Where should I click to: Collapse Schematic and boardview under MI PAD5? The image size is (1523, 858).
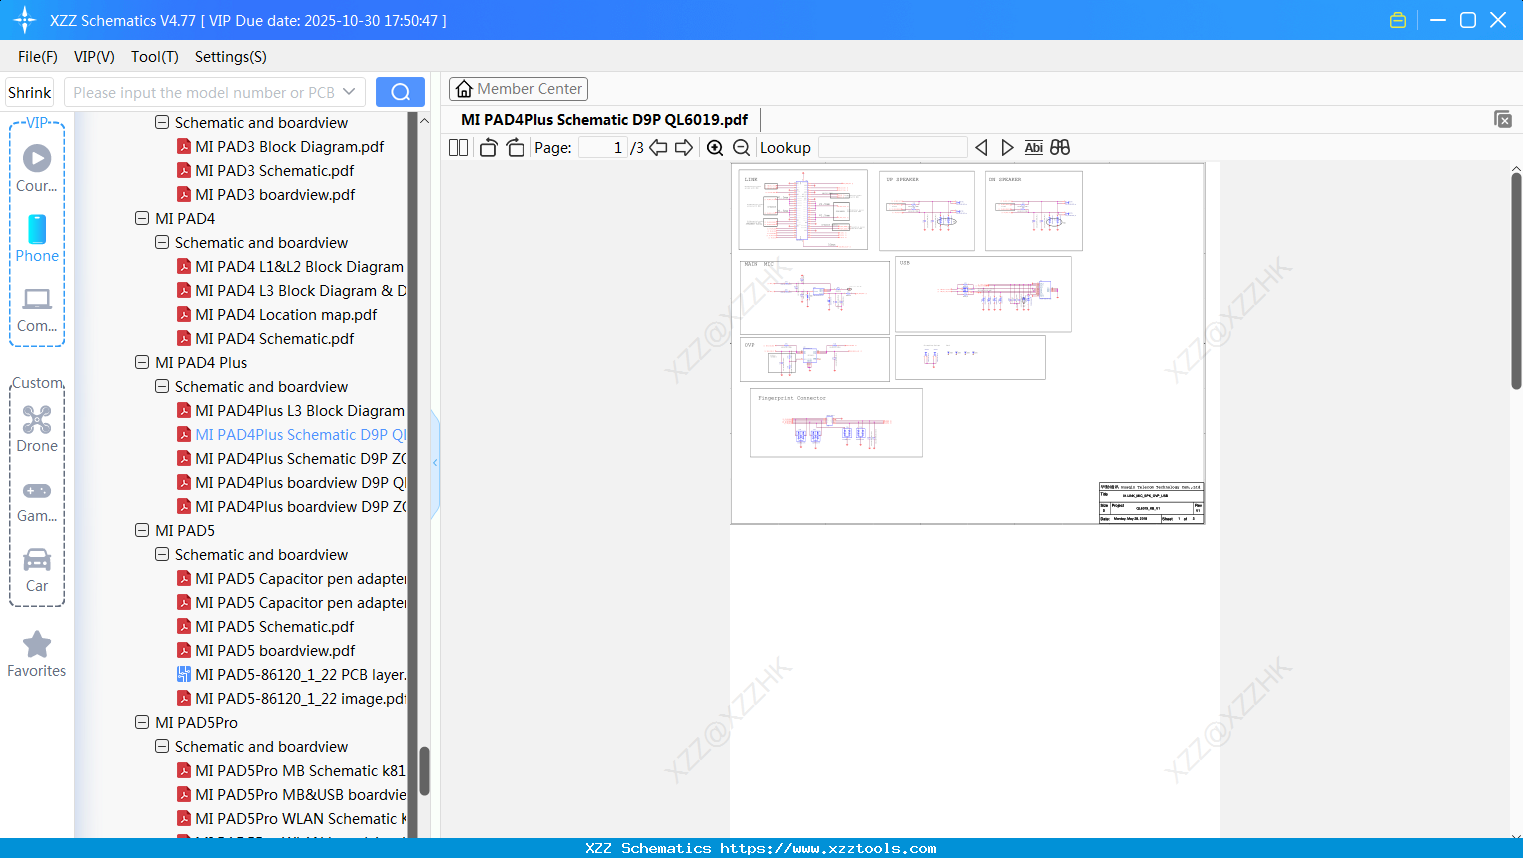pos(162,554)
